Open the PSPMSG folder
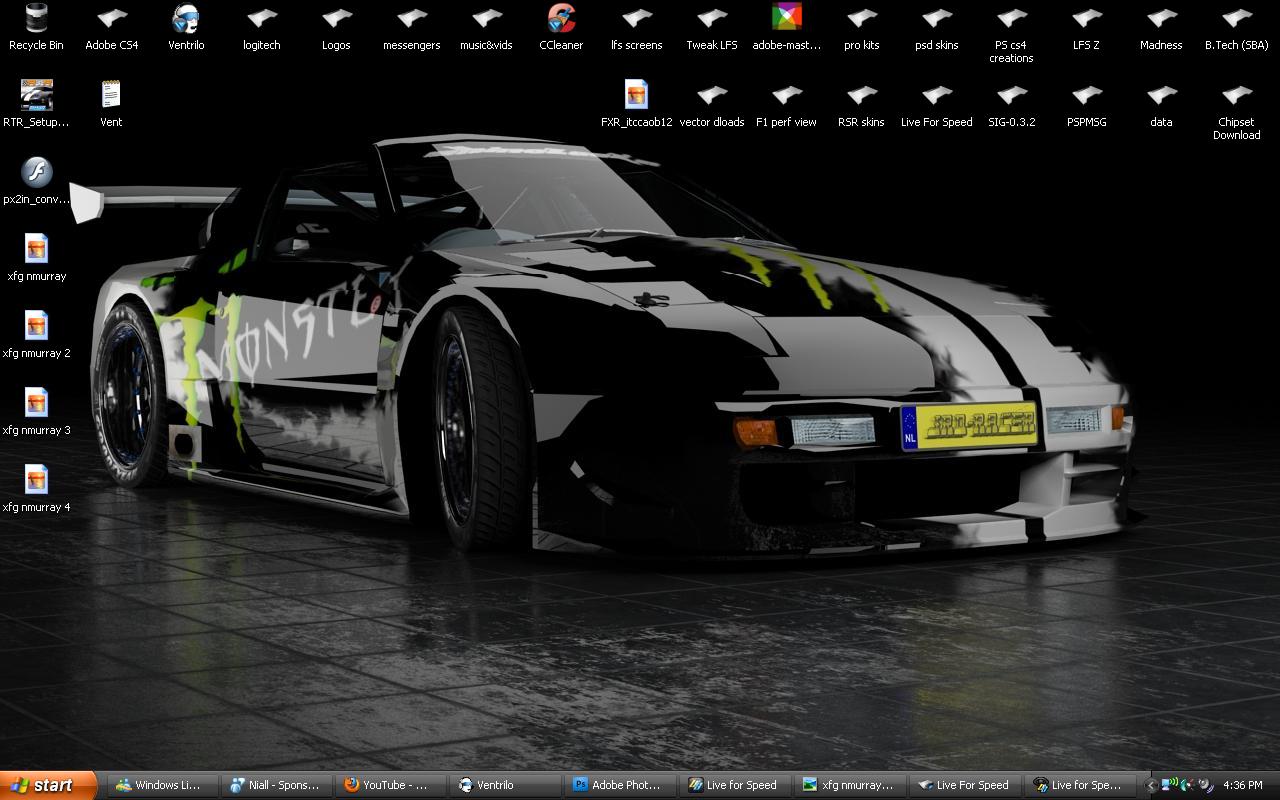Viewport: 1280px width, 800px height. 1086,104
